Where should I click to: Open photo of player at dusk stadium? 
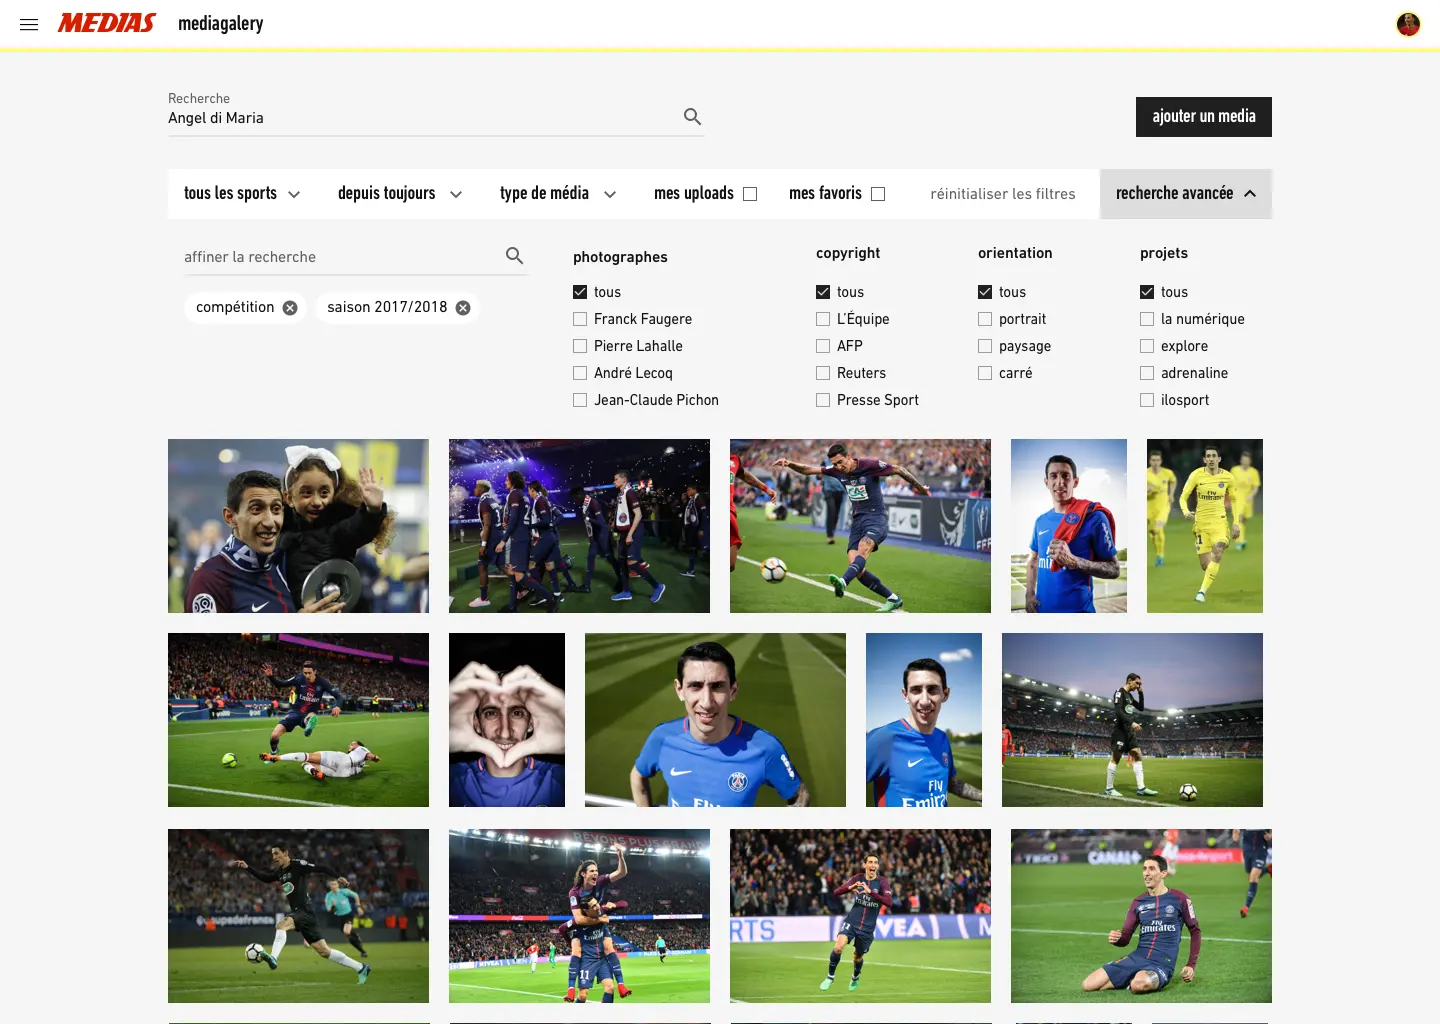click(x=1132, y=720)
